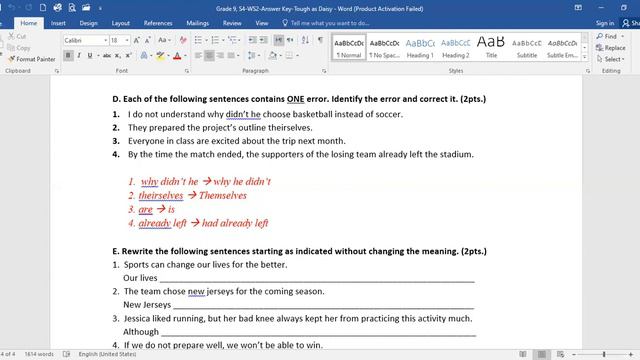Switch to the Review tab
The image size is (640, 360).
point(232,23)
